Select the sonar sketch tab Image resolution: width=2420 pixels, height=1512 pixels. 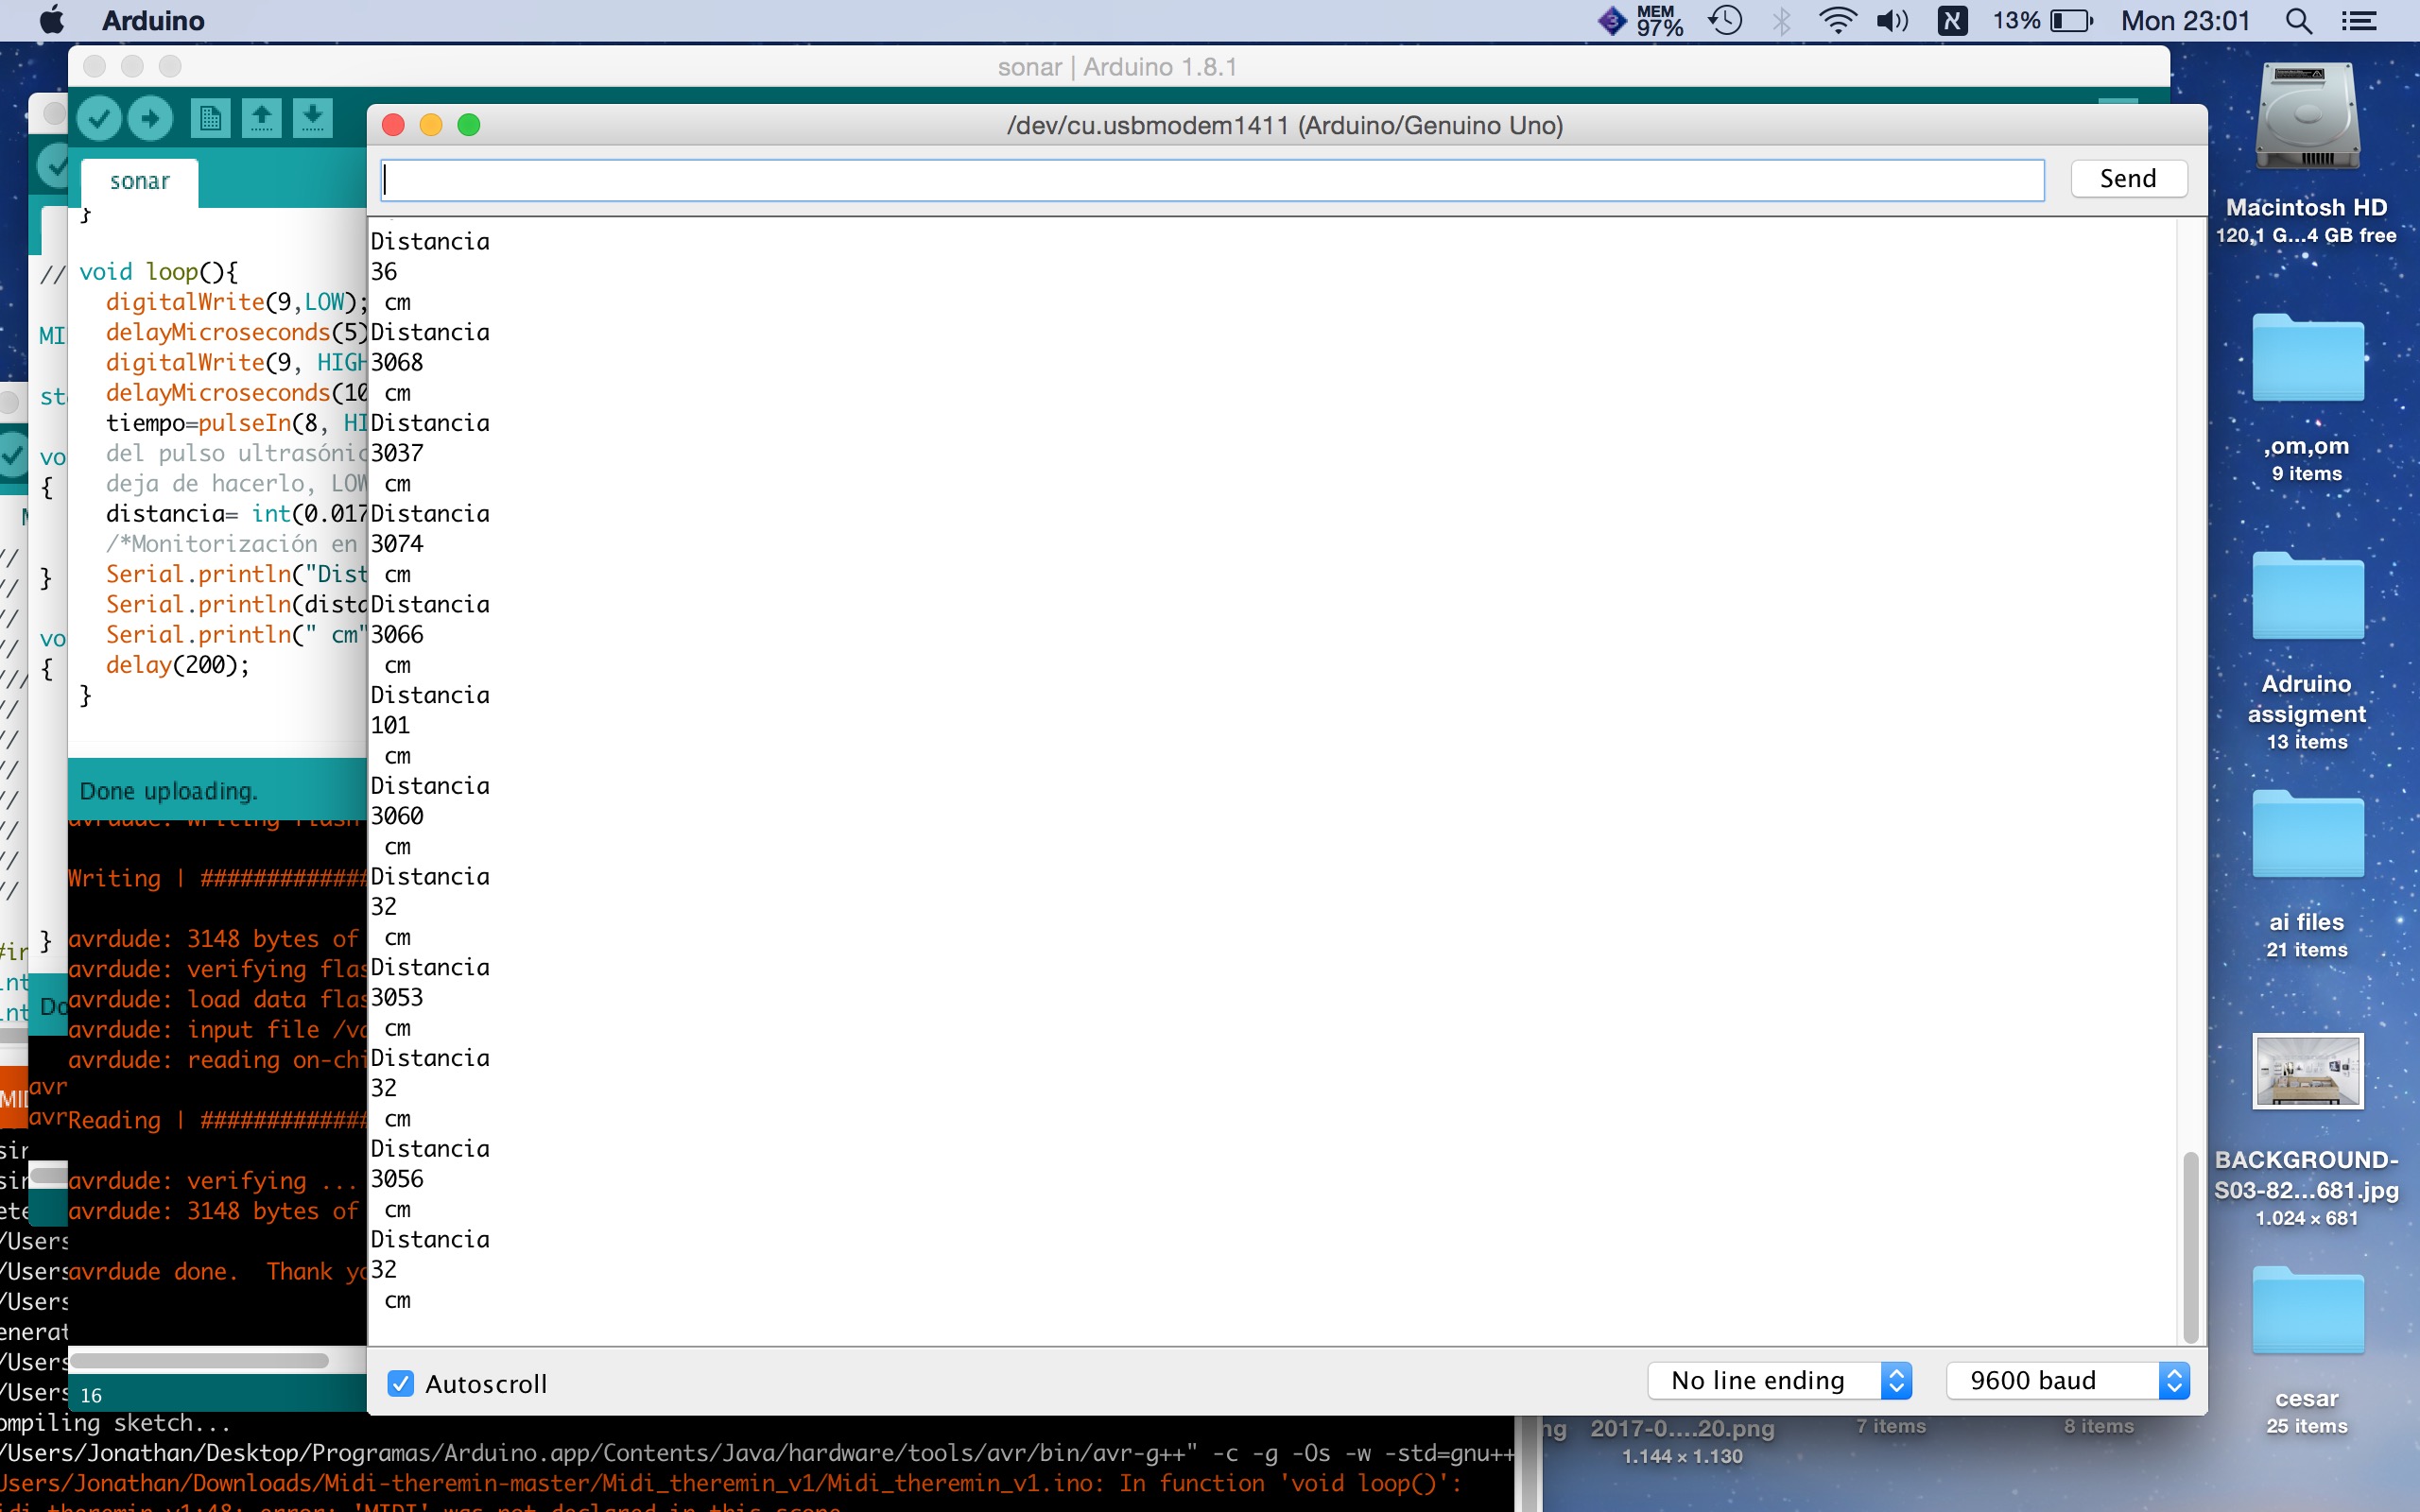140,181
